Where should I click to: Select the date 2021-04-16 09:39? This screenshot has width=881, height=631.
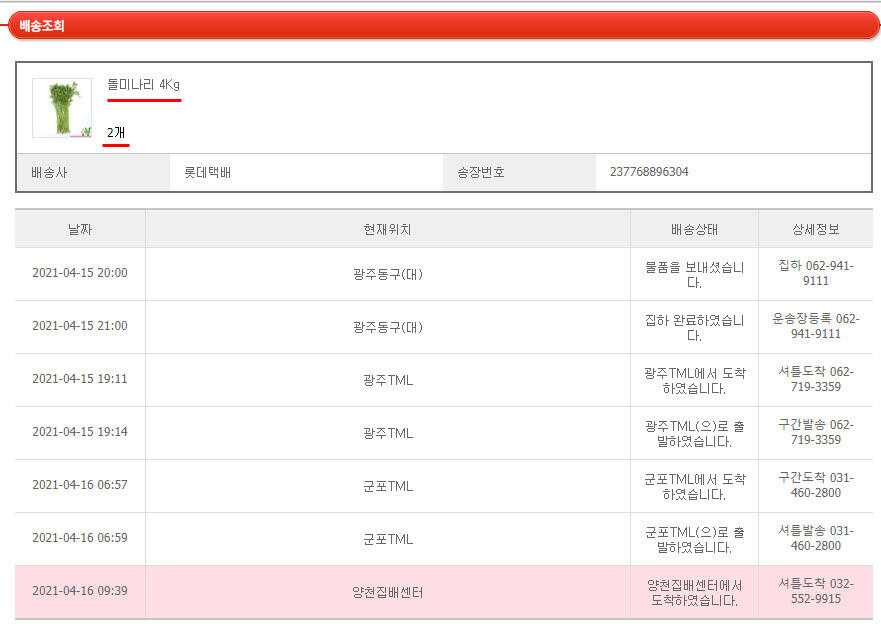80,591
